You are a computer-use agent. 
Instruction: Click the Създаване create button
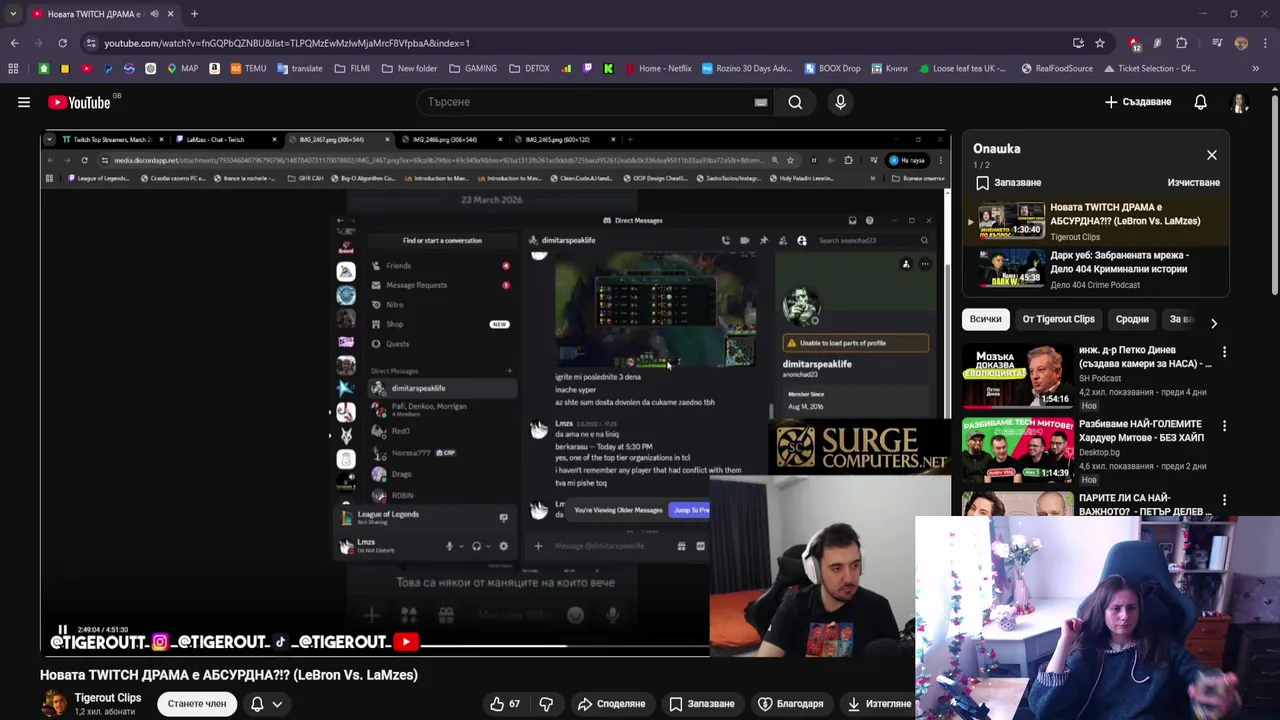click(x=1138, y=102)
